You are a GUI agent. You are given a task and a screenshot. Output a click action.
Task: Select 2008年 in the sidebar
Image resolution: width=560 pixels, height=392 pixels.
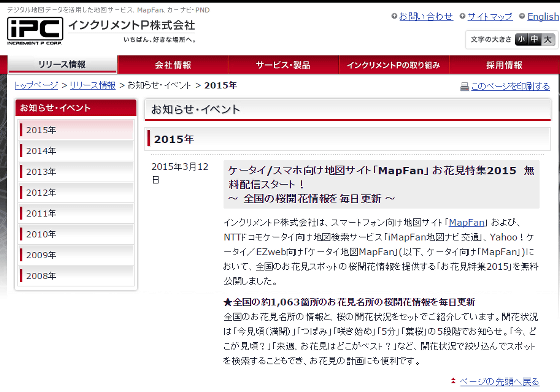click(x=76, y=276)
